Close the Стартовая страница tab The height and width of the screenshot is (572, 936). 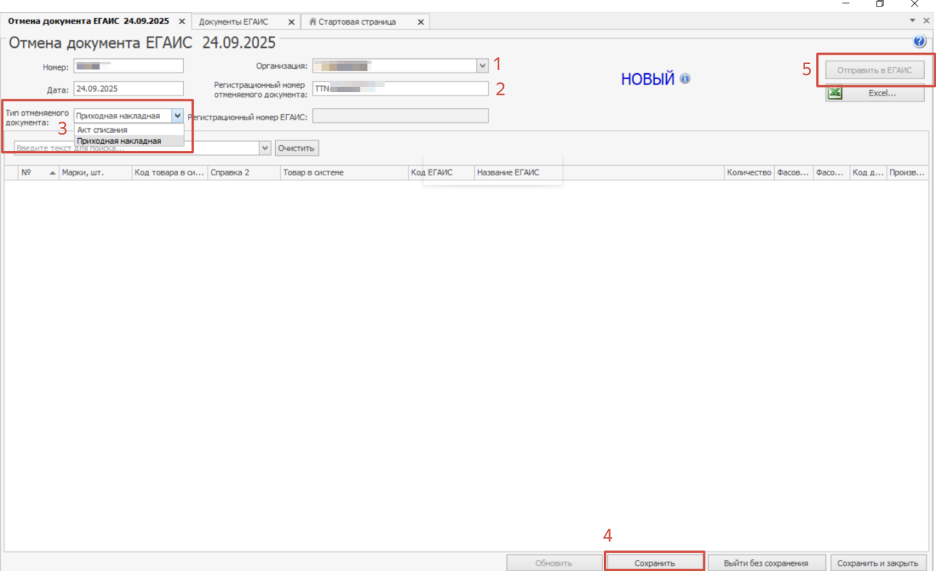coord(421,22)
